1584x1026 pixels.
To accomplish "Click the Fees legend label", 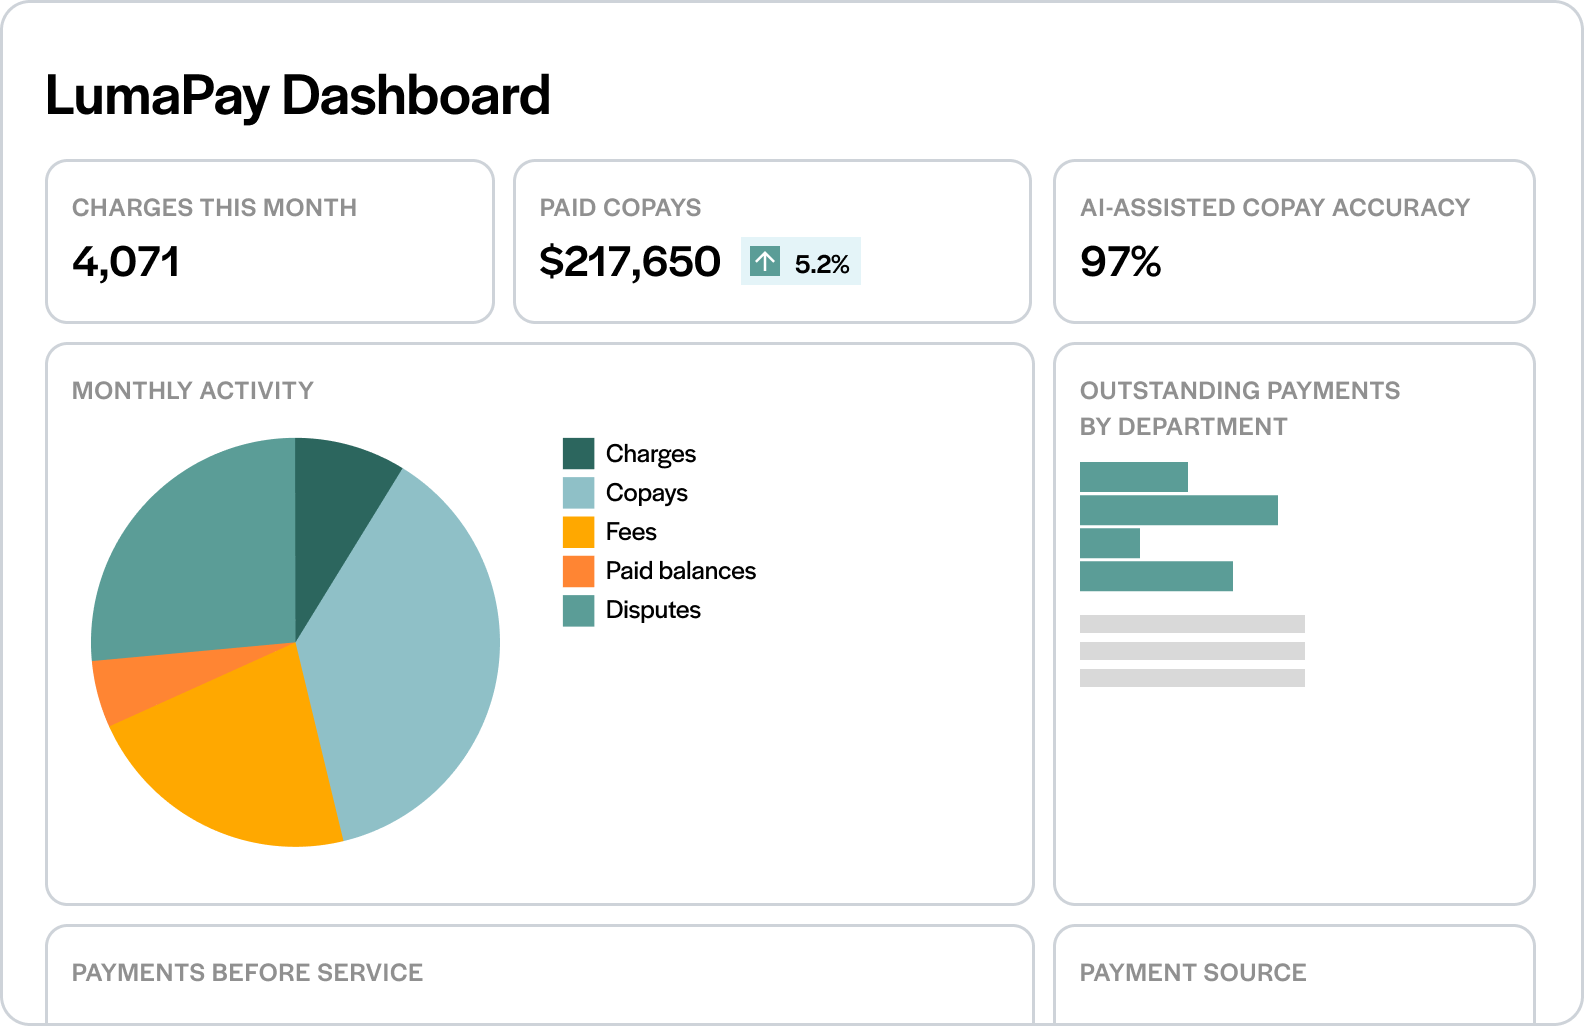I will [631, 532].
